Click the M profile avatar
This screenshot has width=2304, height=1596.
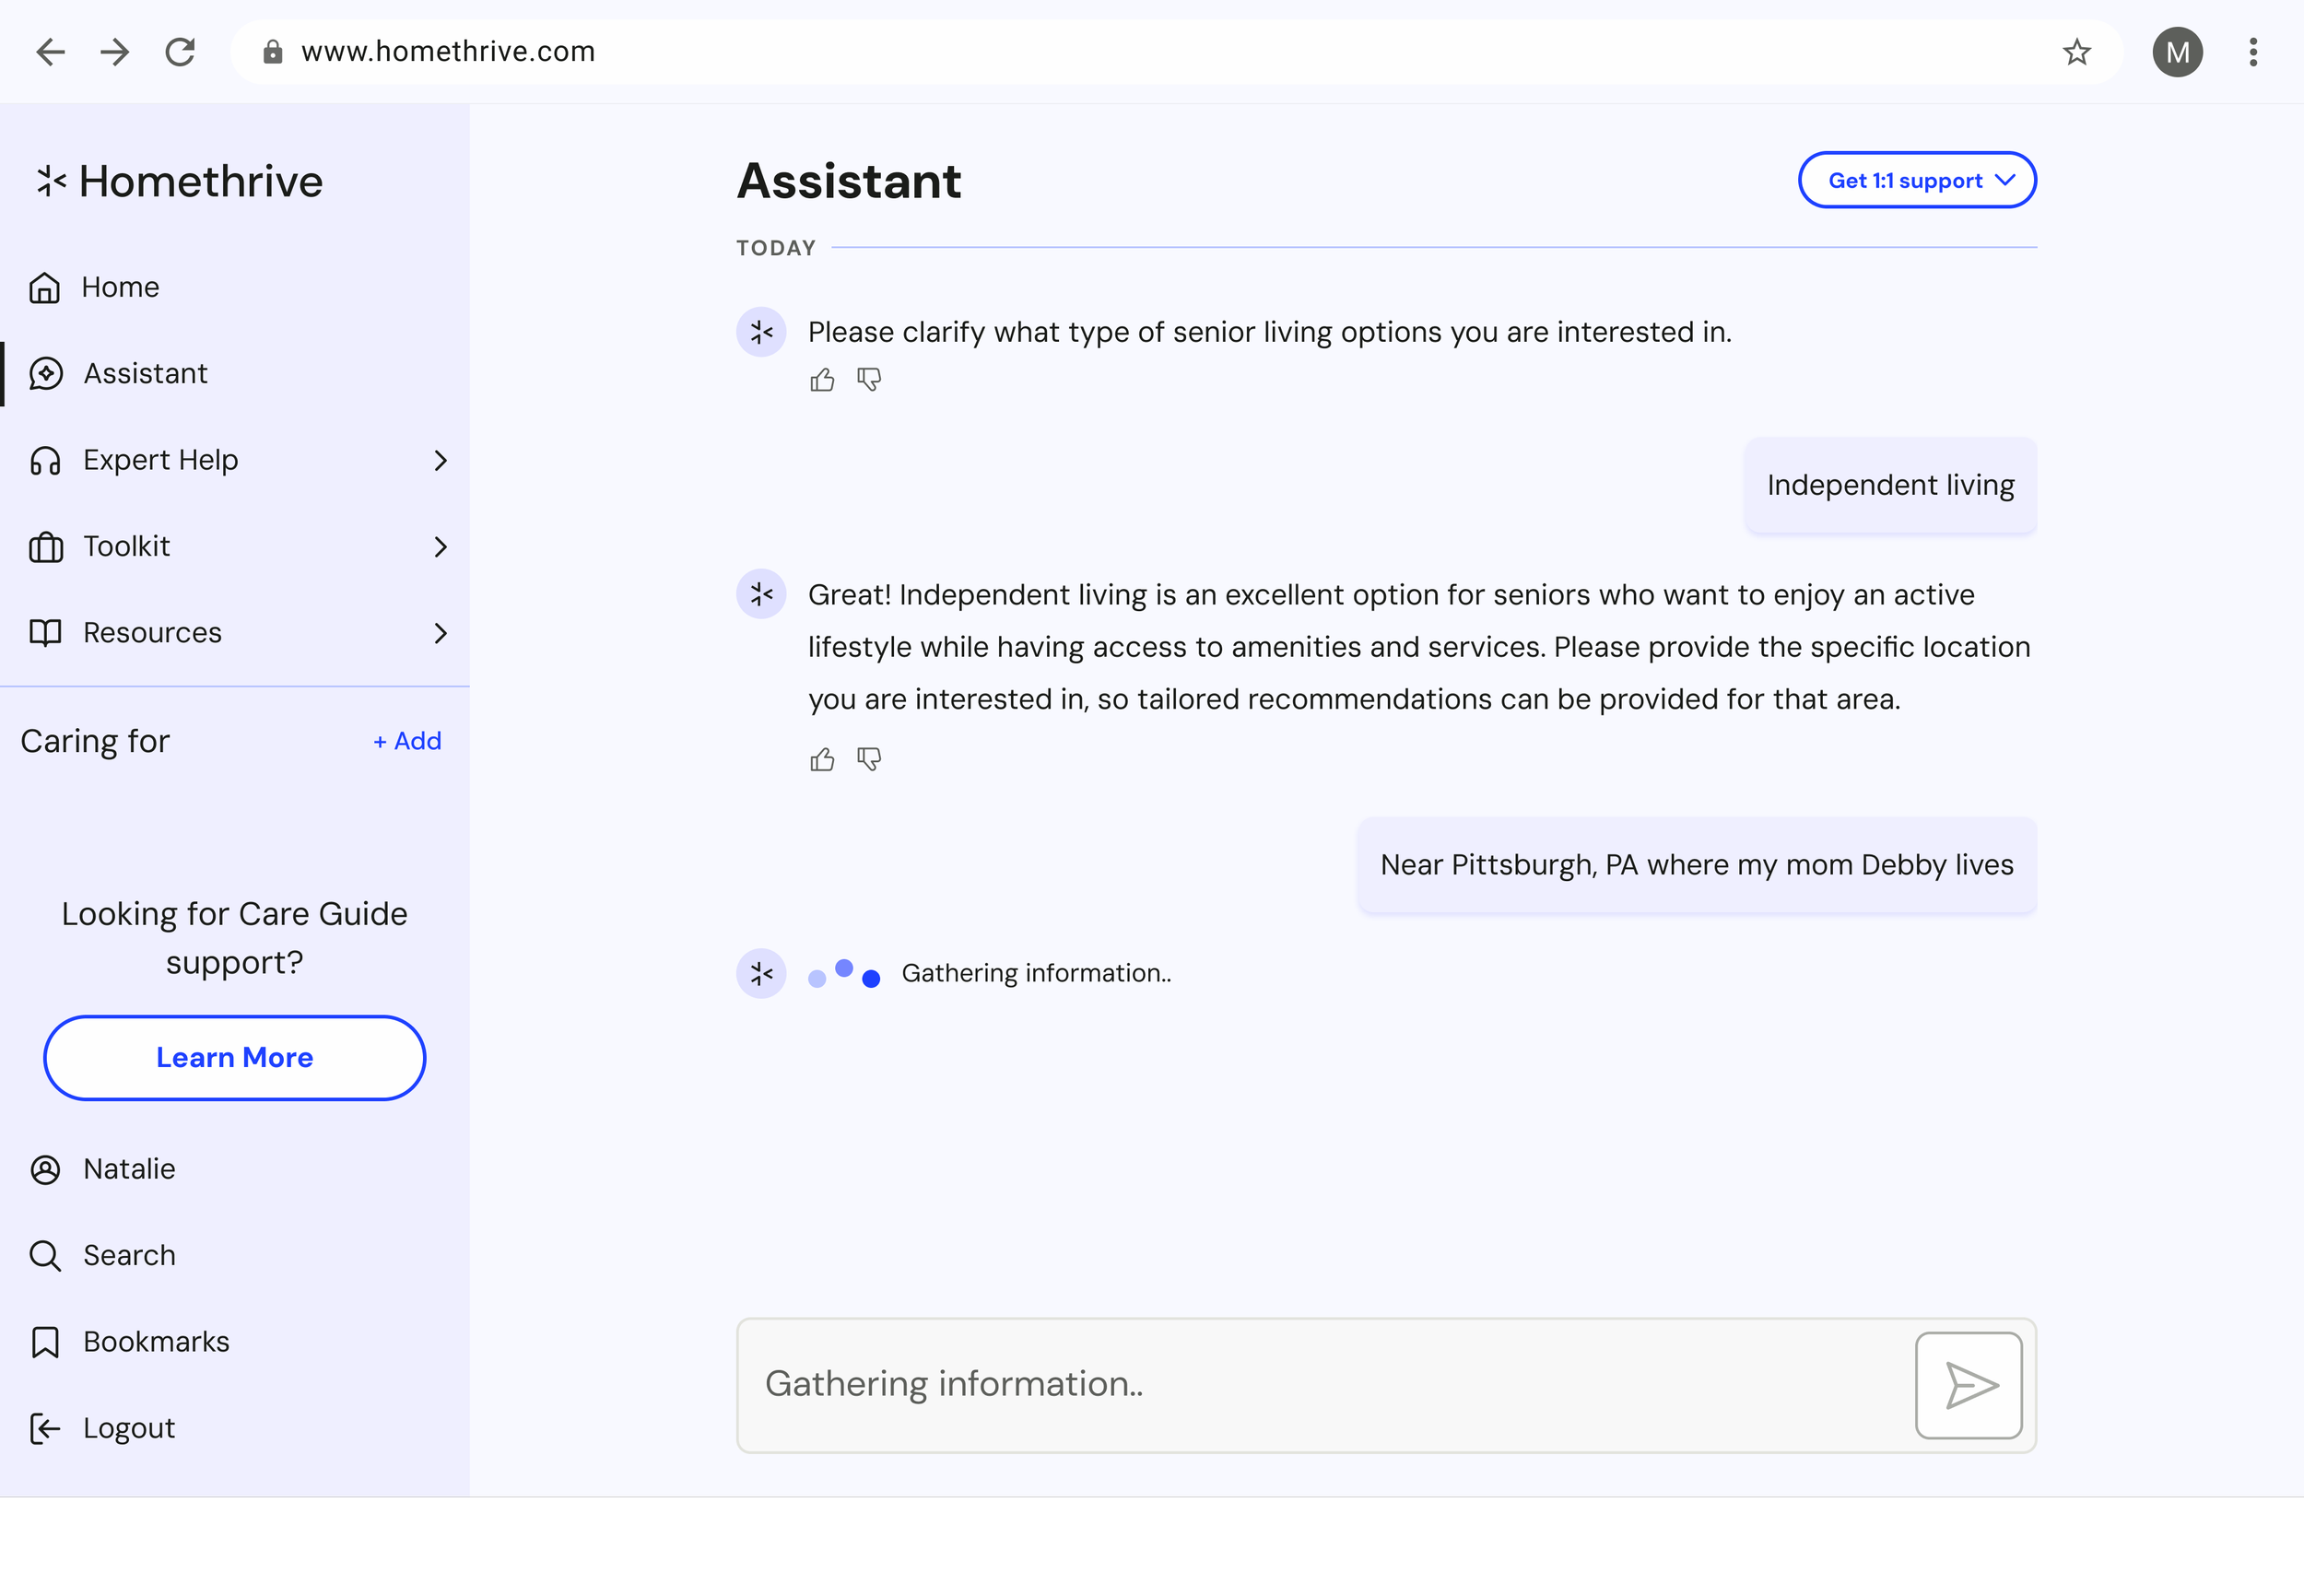tap(2176, 52)
